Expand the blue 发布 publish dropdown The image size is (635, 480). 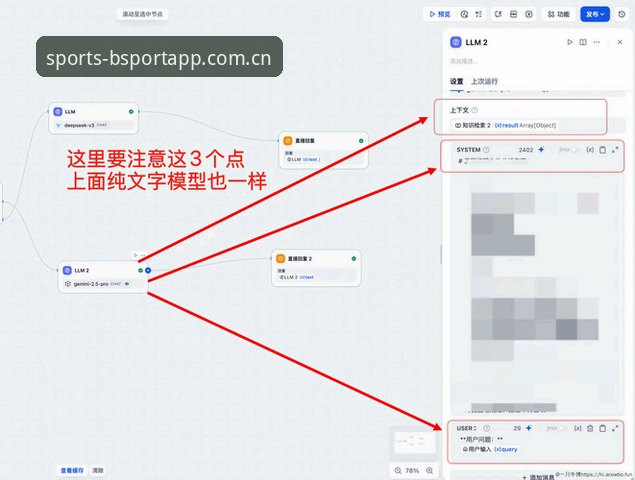[x=595, y=14]
